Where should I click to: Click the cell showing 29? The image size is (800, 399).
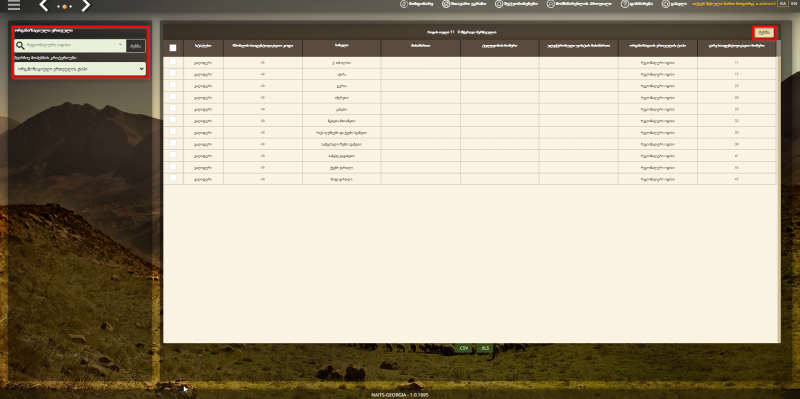click(736, 110)
